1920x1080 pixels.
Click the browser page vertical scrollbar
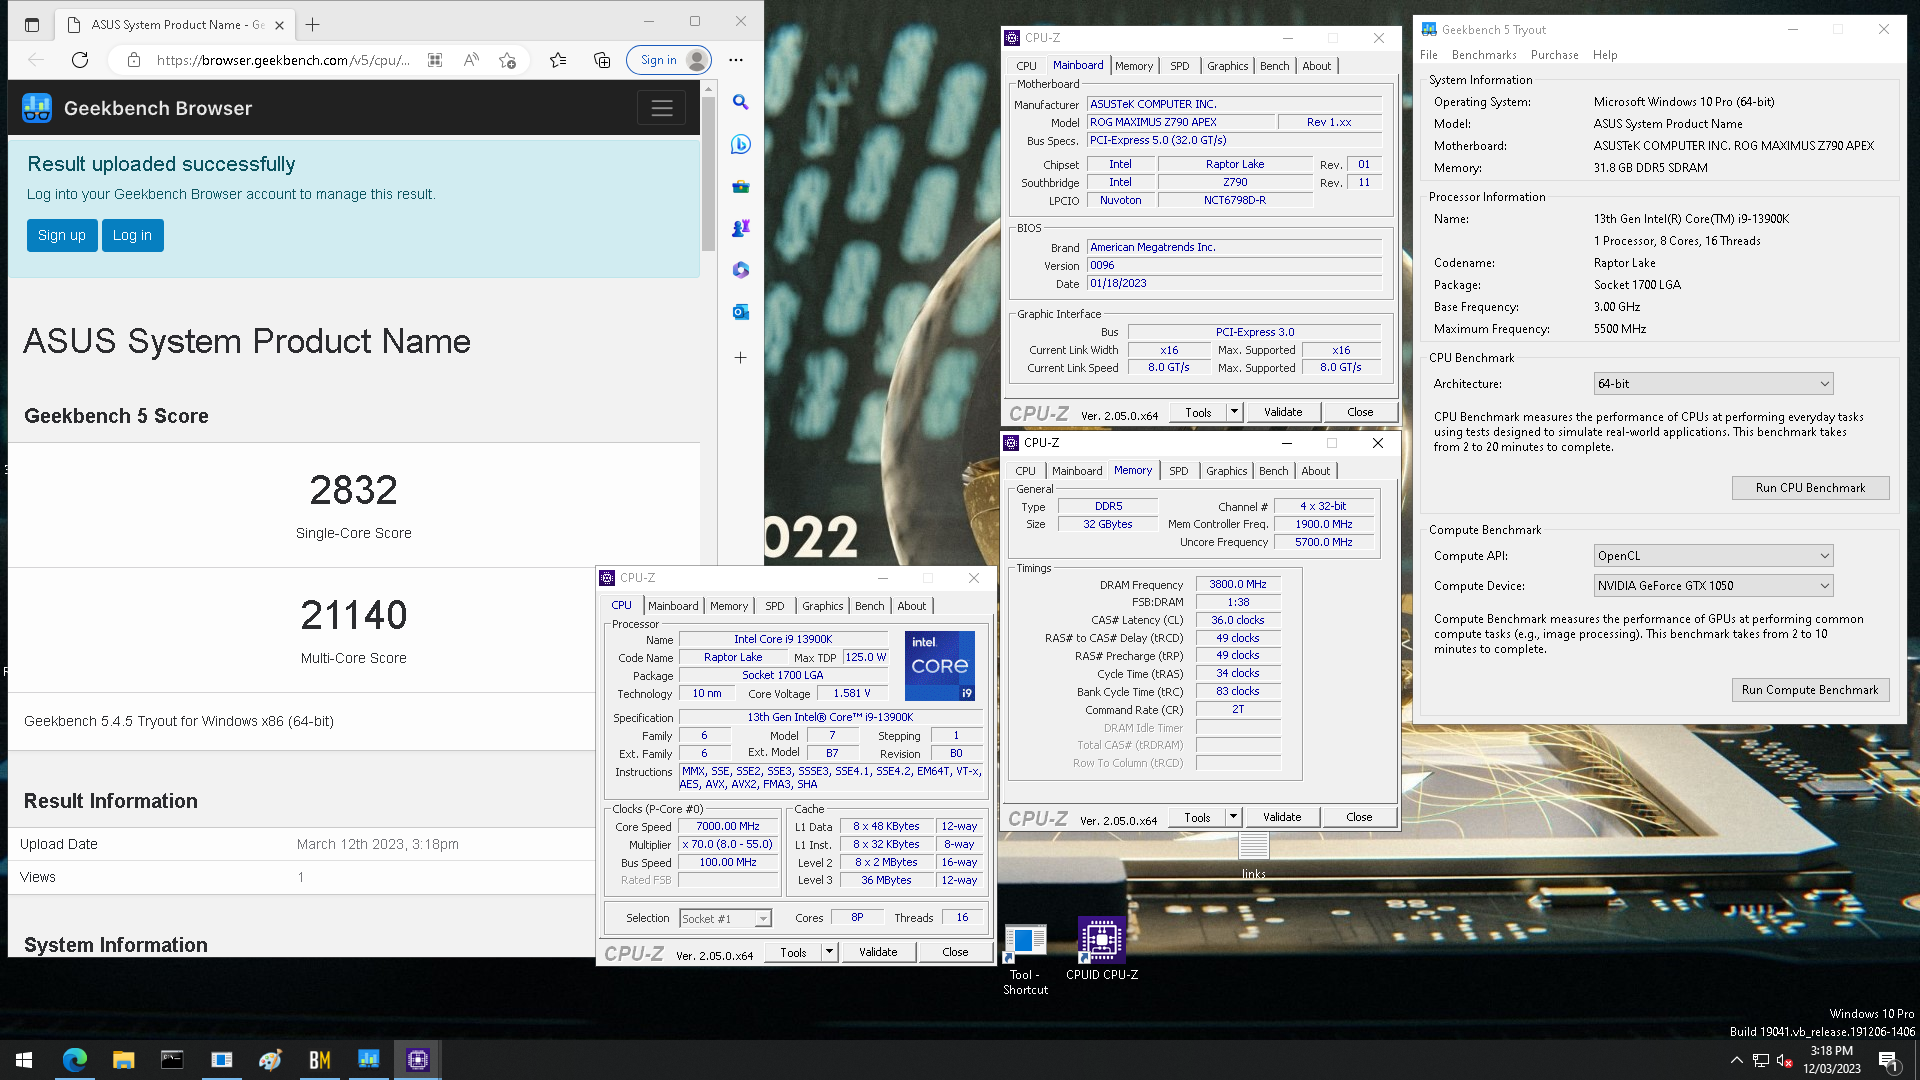point(708,174)
